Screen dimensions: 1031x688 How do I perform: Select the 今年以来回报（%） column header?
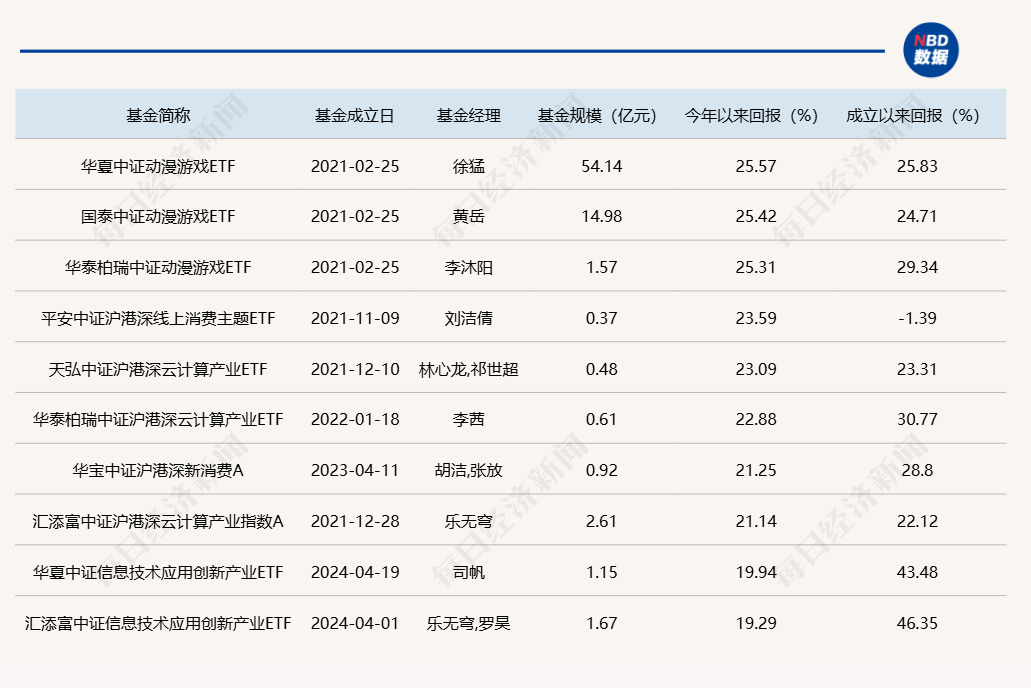(752, 116)
